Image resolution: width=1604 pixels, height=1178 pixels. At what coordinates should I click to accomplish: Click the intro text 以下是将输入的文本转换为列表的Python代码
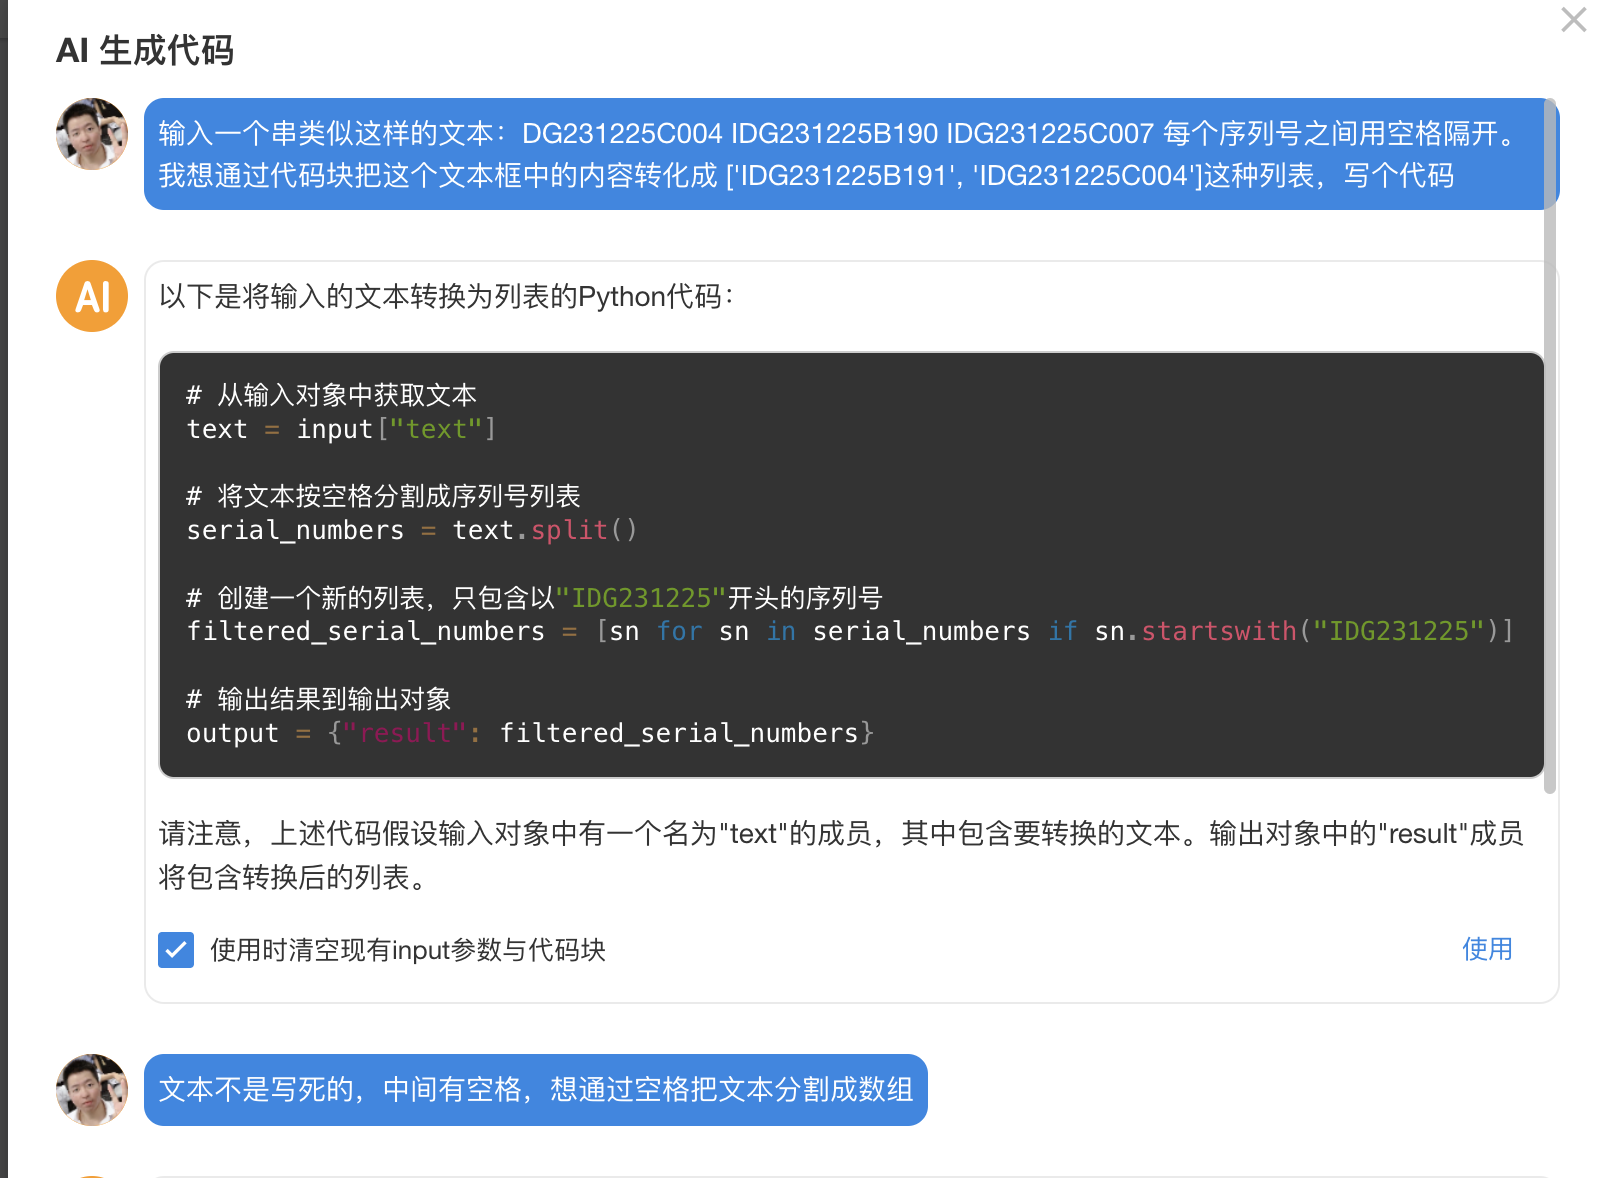tap(446, 296)
